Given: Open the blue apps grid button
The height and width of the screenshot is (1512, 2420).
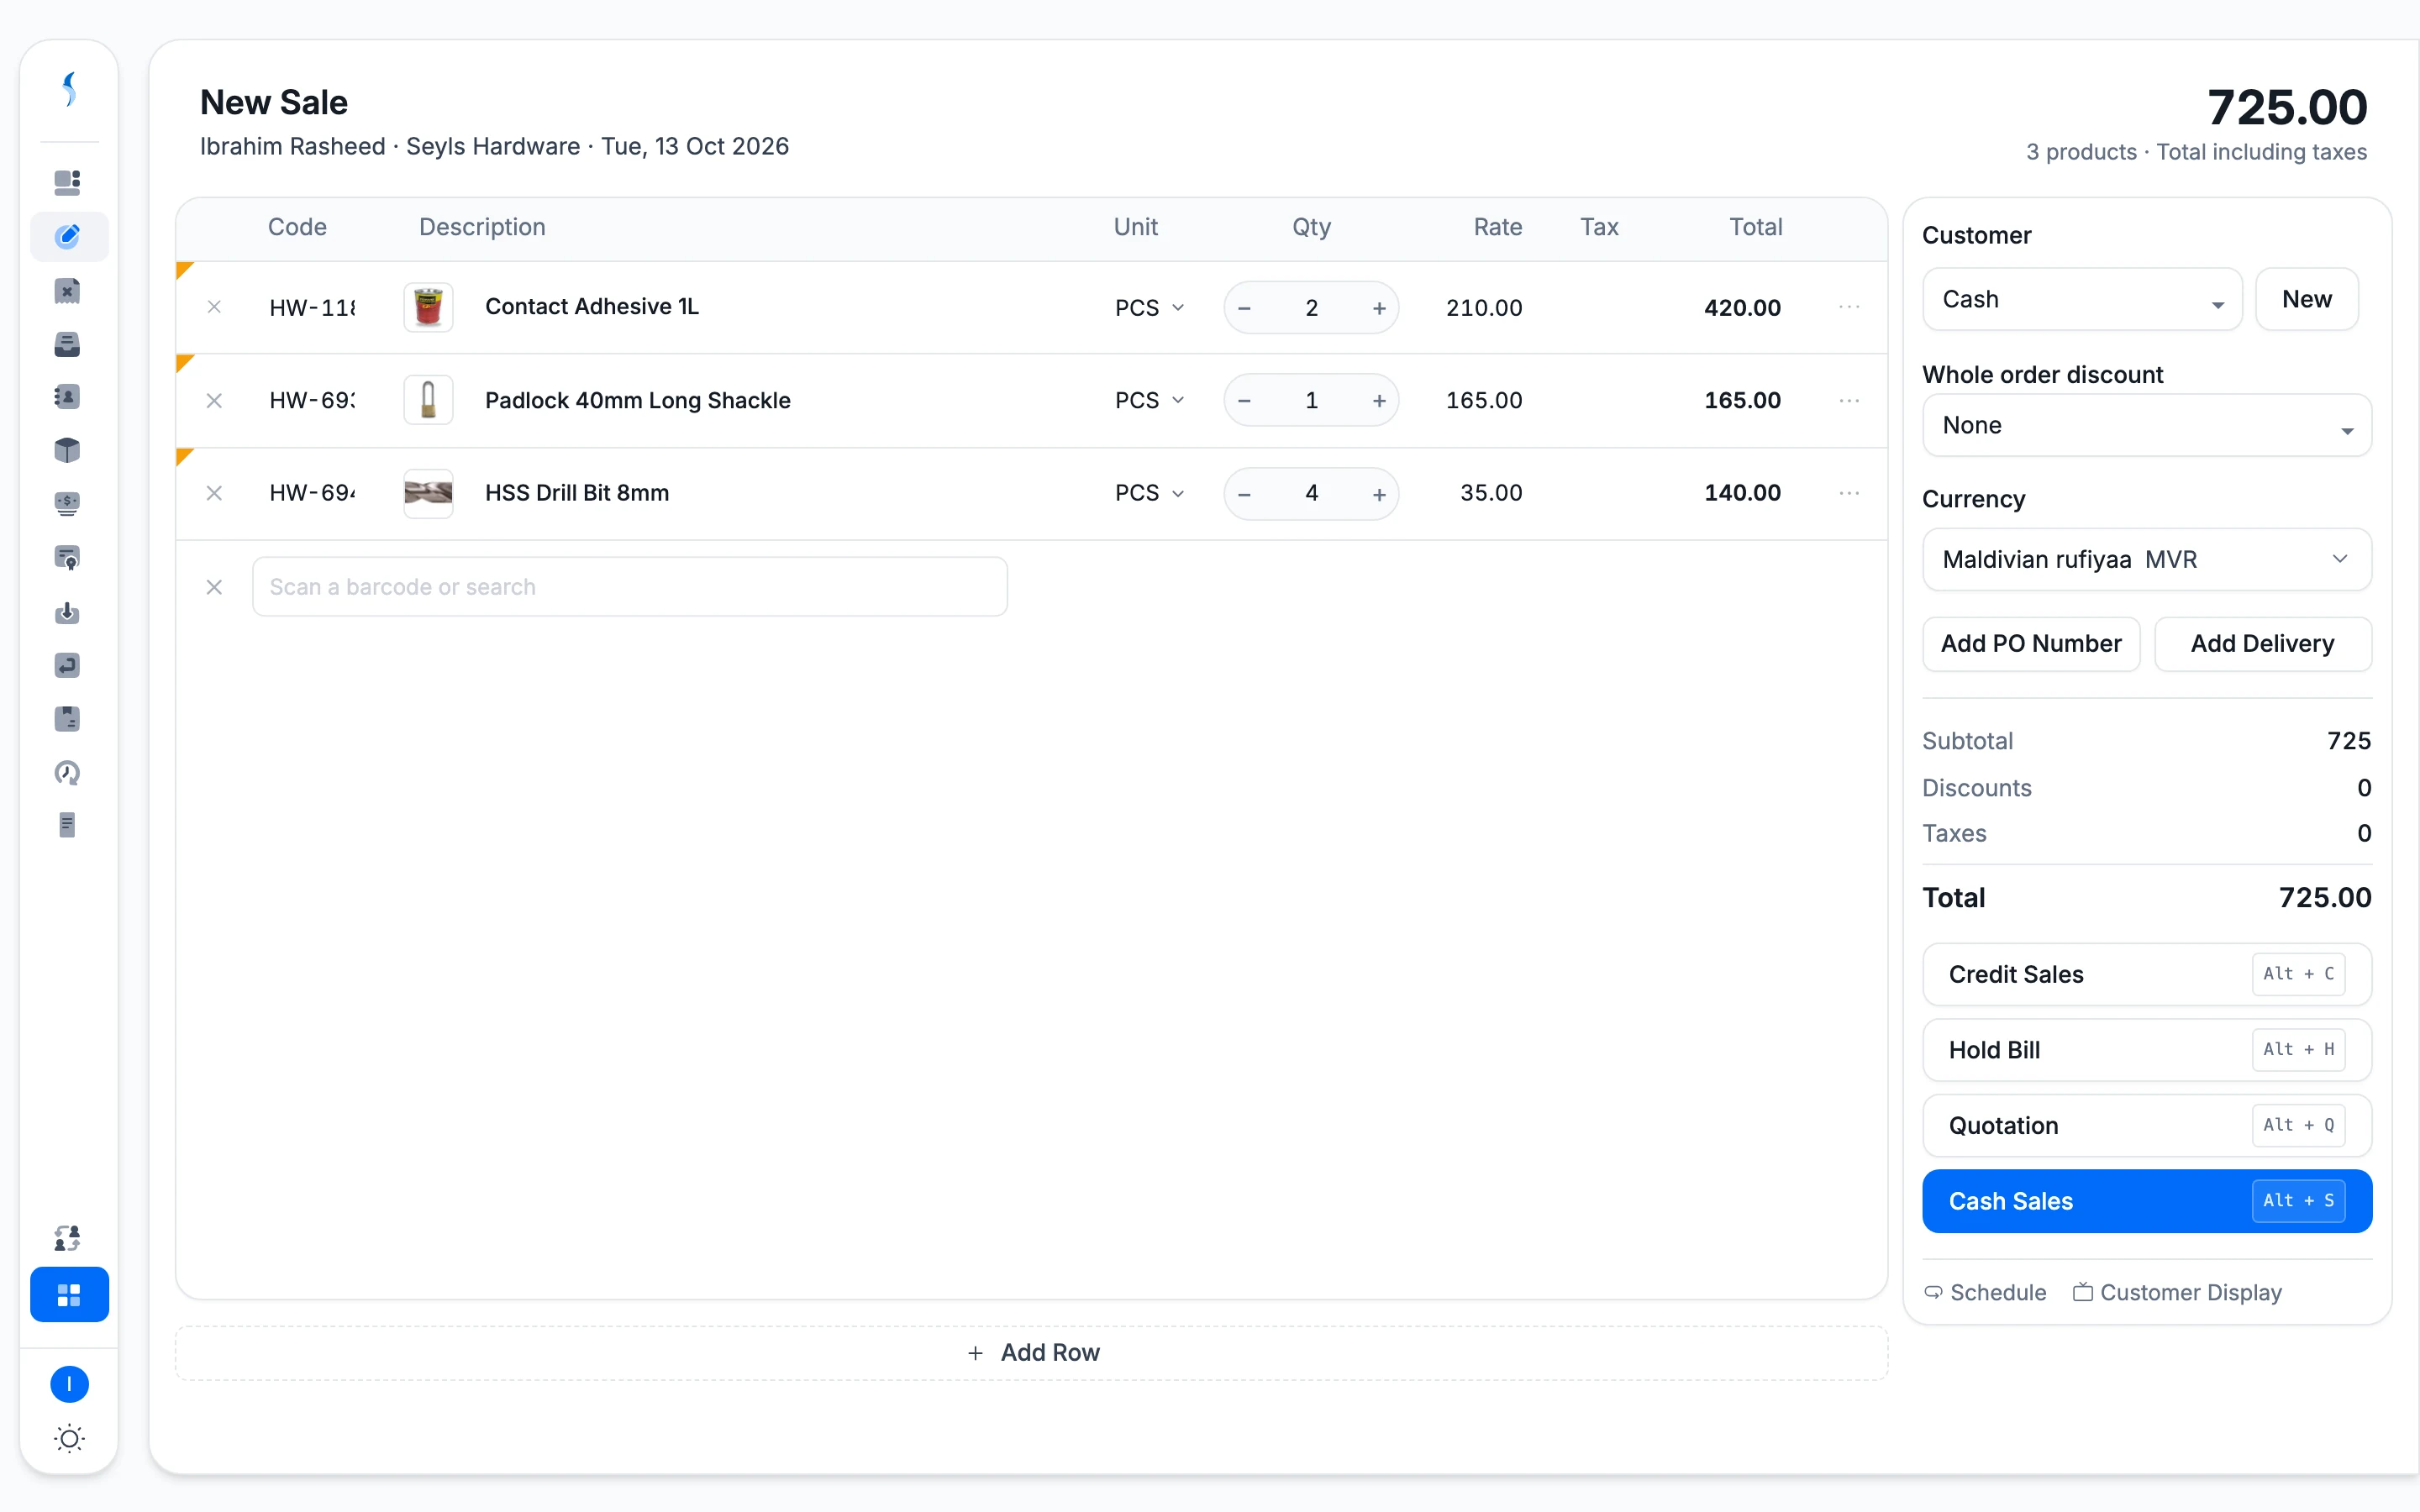Looking at the screenshot, I should tap(69, 1295).
